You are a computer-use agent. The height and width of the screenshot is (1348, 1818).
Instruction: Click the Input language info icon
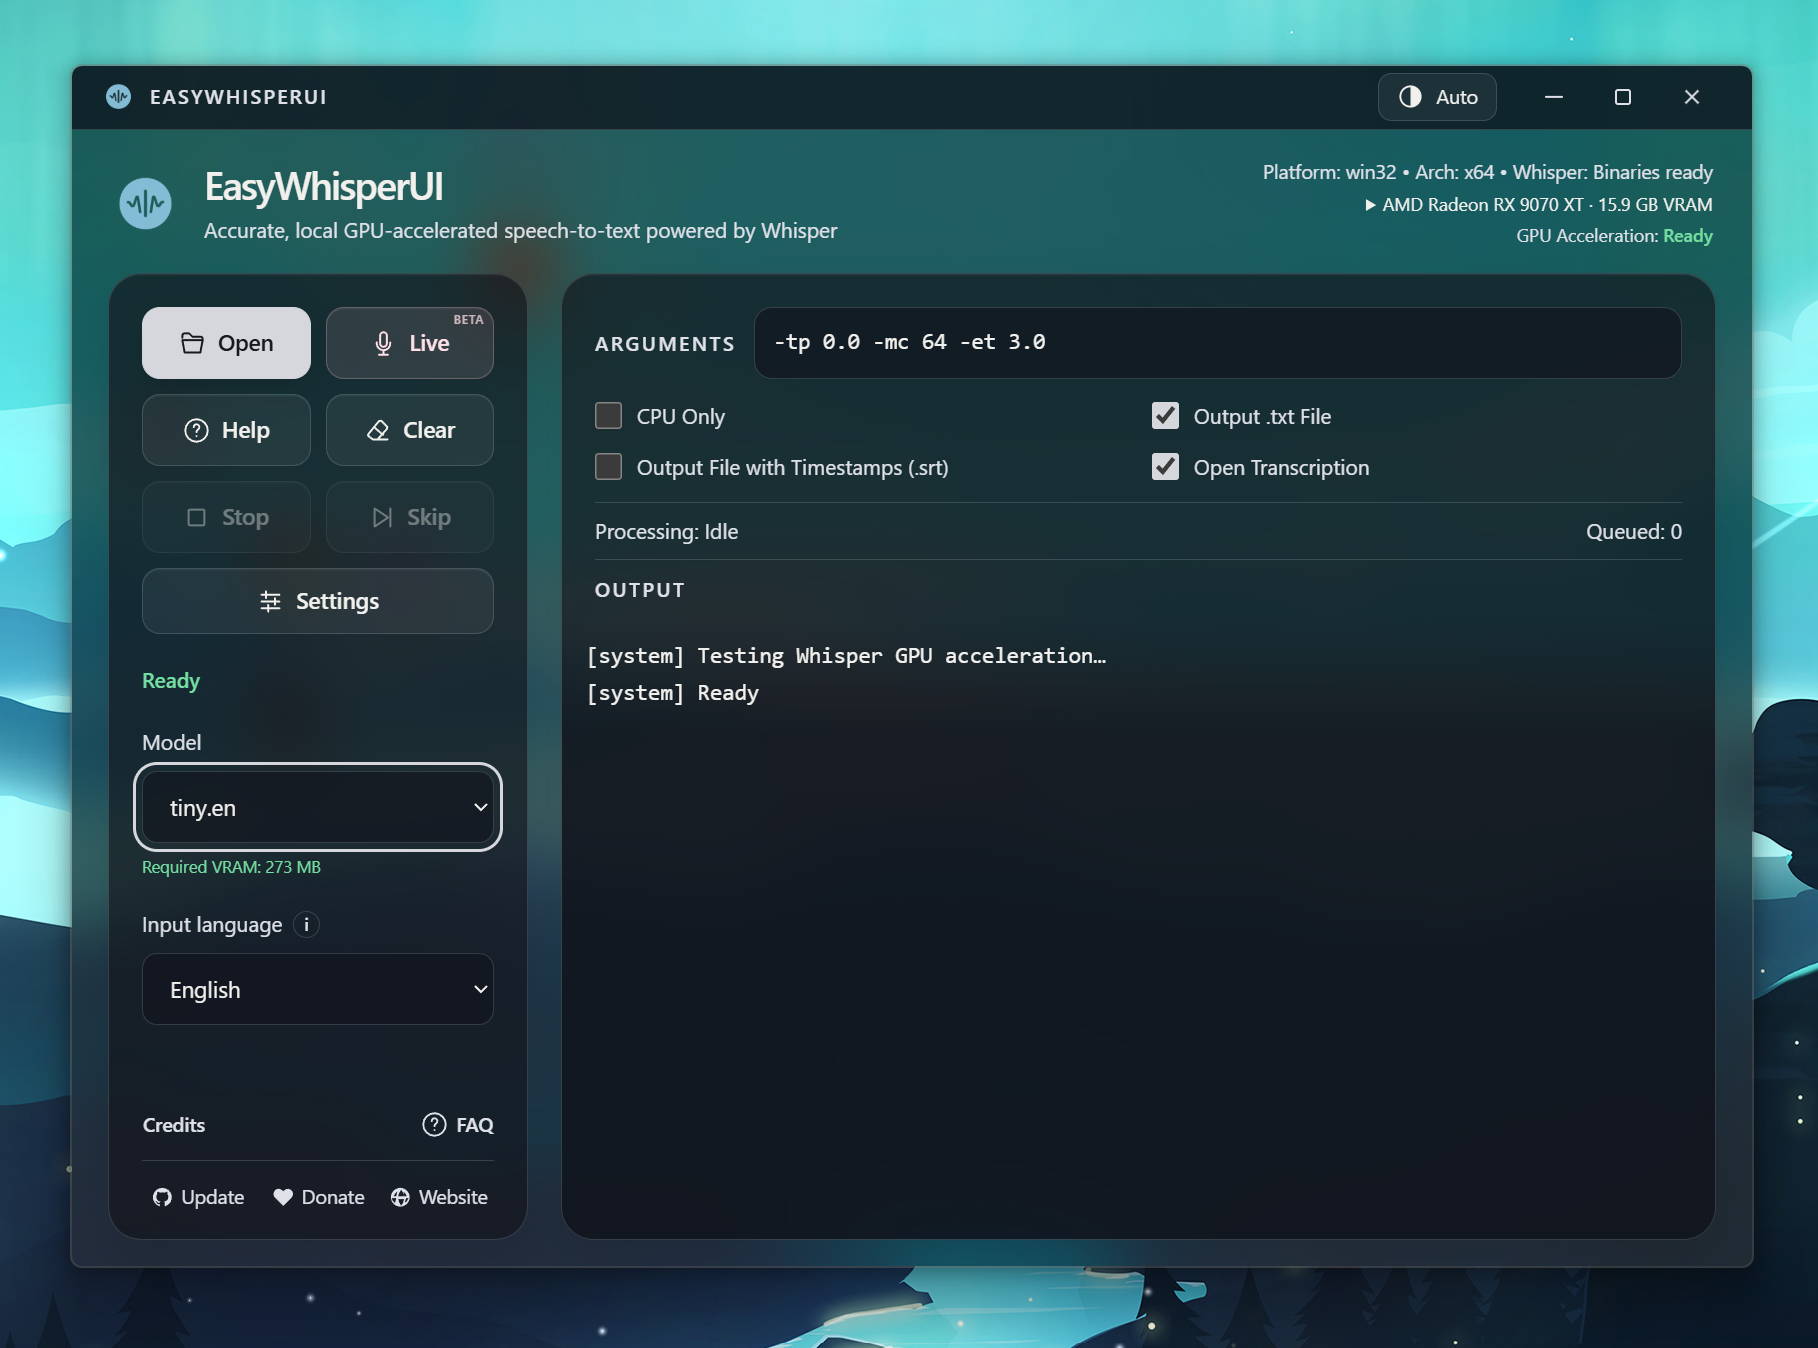click(306, 925)
